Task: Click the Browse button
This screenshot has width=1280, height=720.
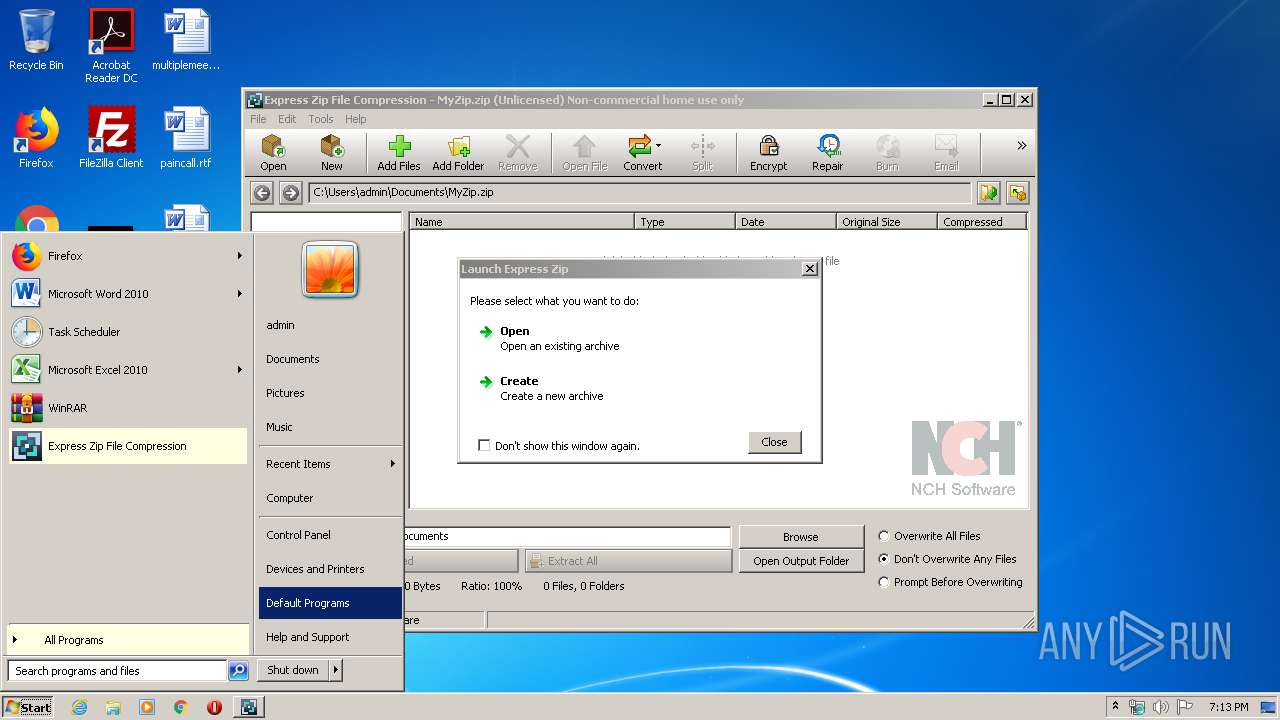Action: [800, 537]
